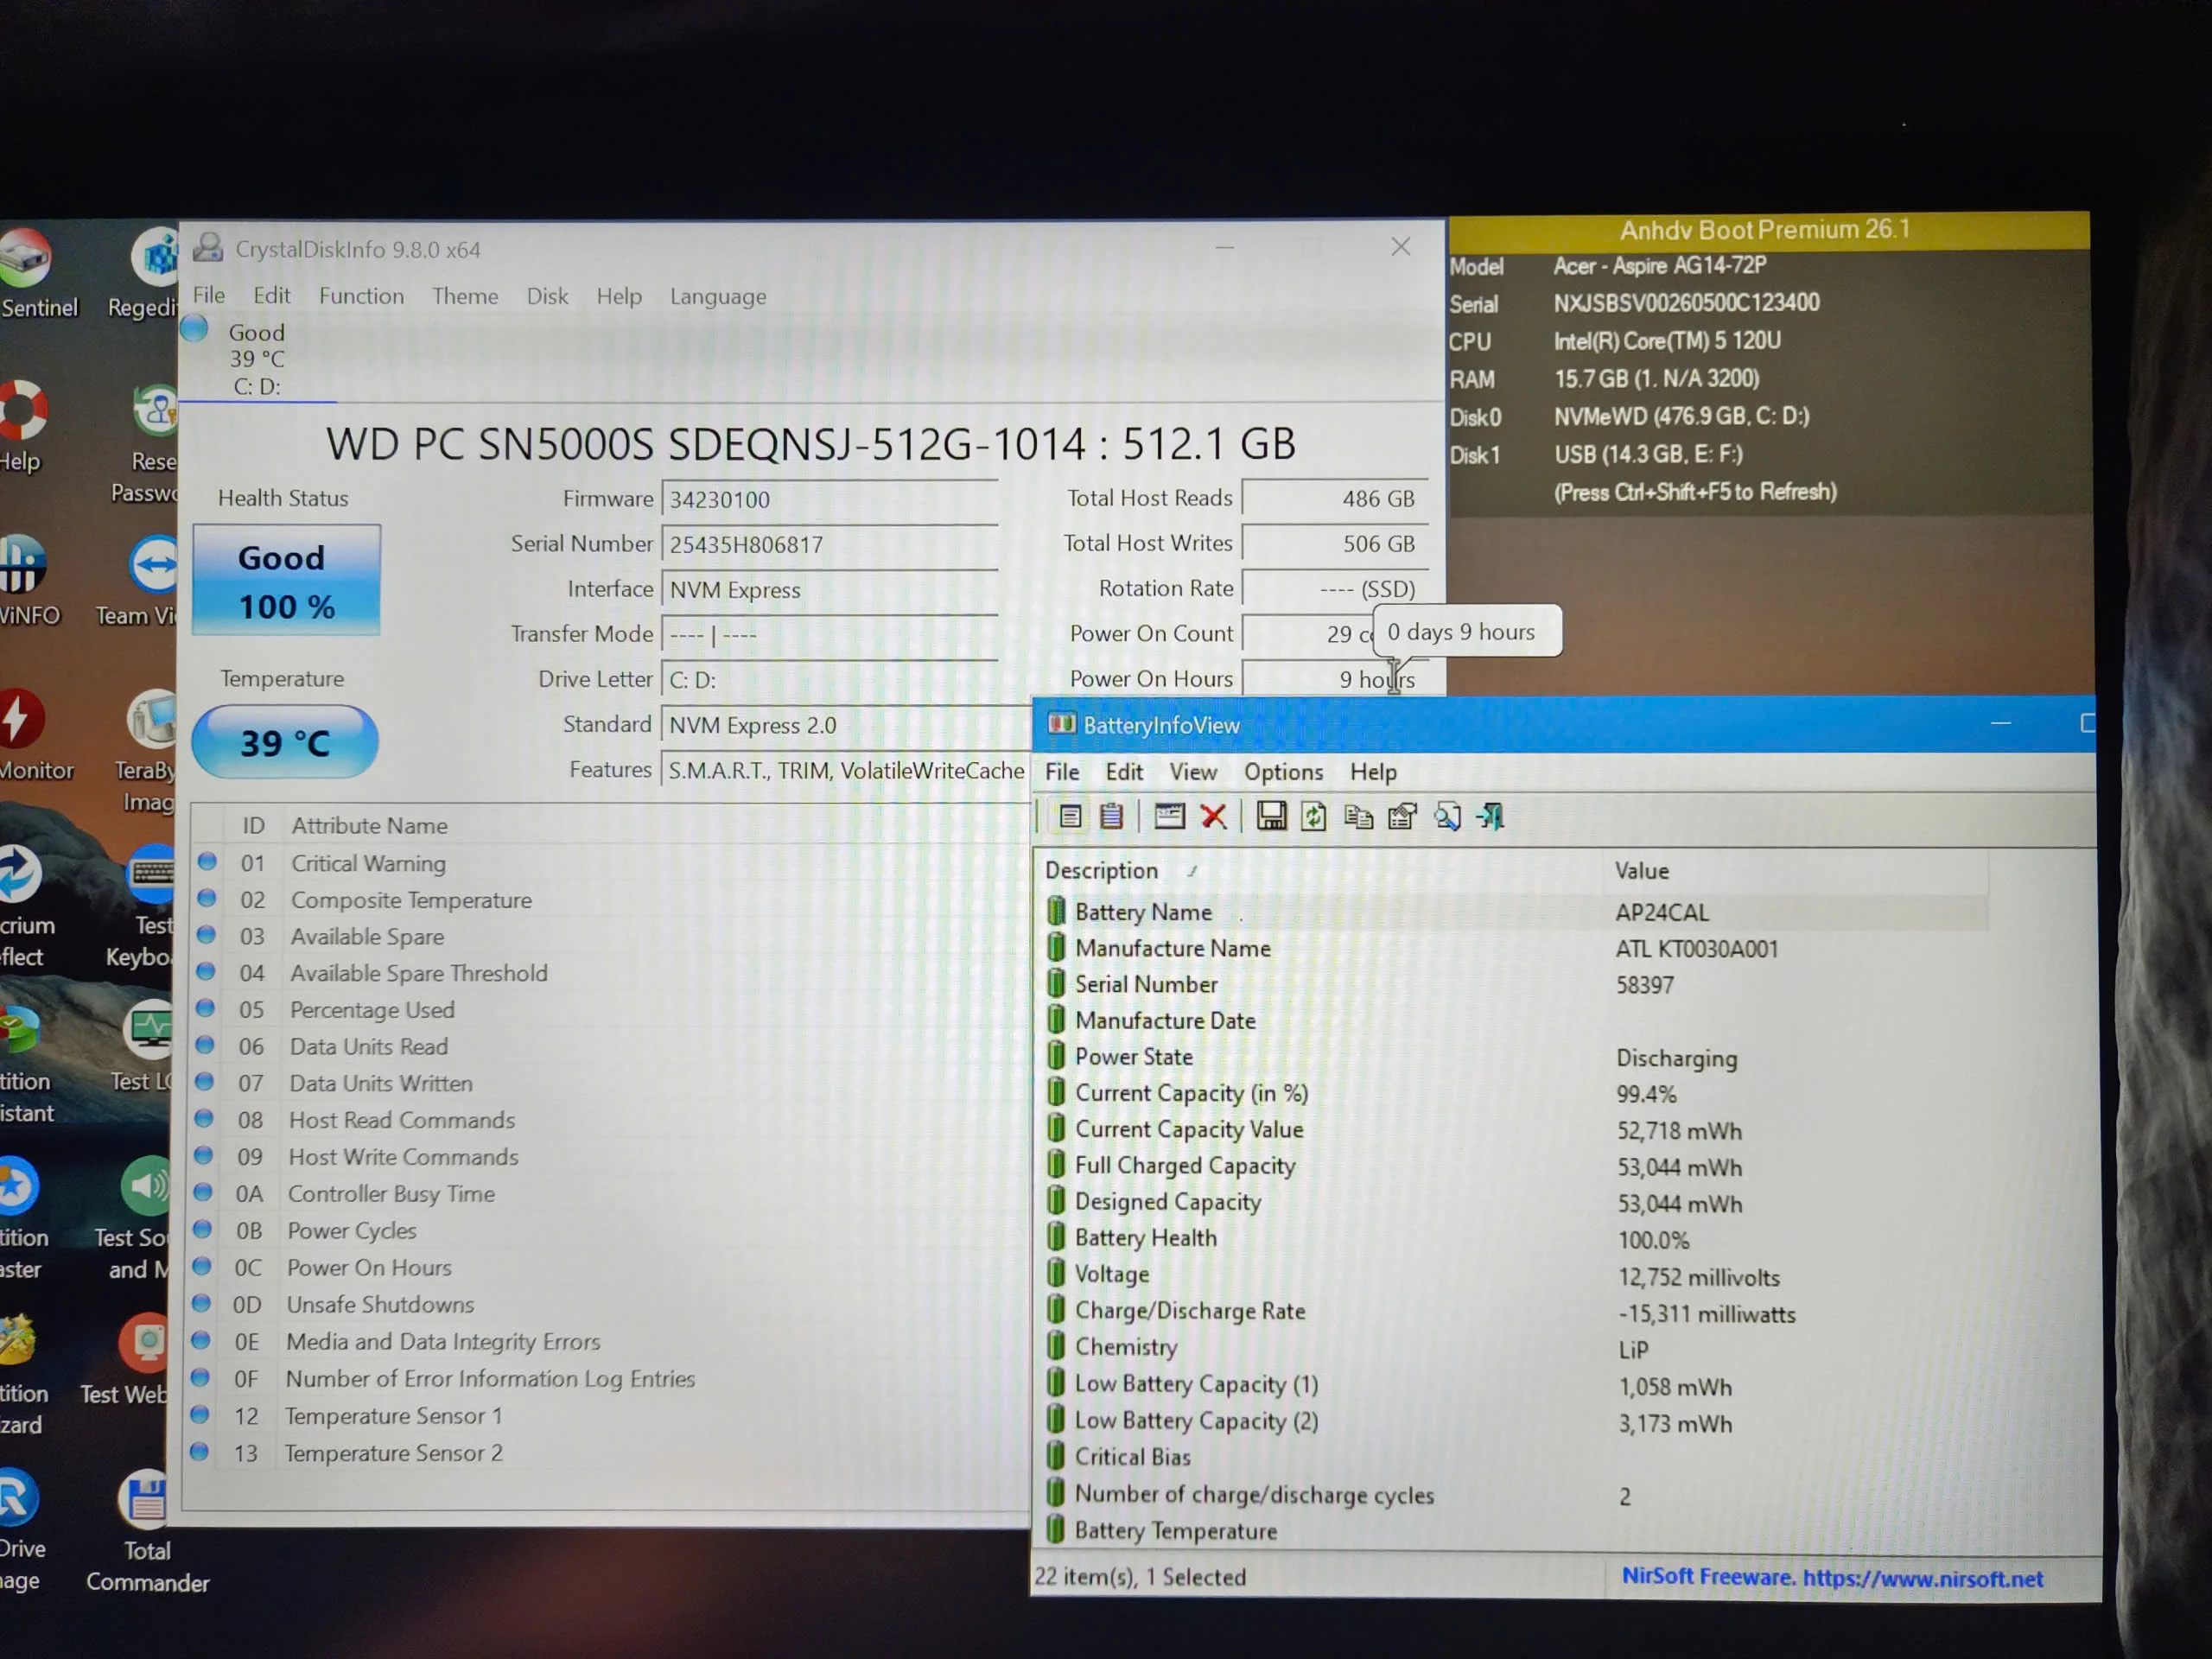This screenshot has width=2212, height=1659.
Task: Click the first document icon in BatteryInfoView toolbar
Action: click(x=1070, y=817)
